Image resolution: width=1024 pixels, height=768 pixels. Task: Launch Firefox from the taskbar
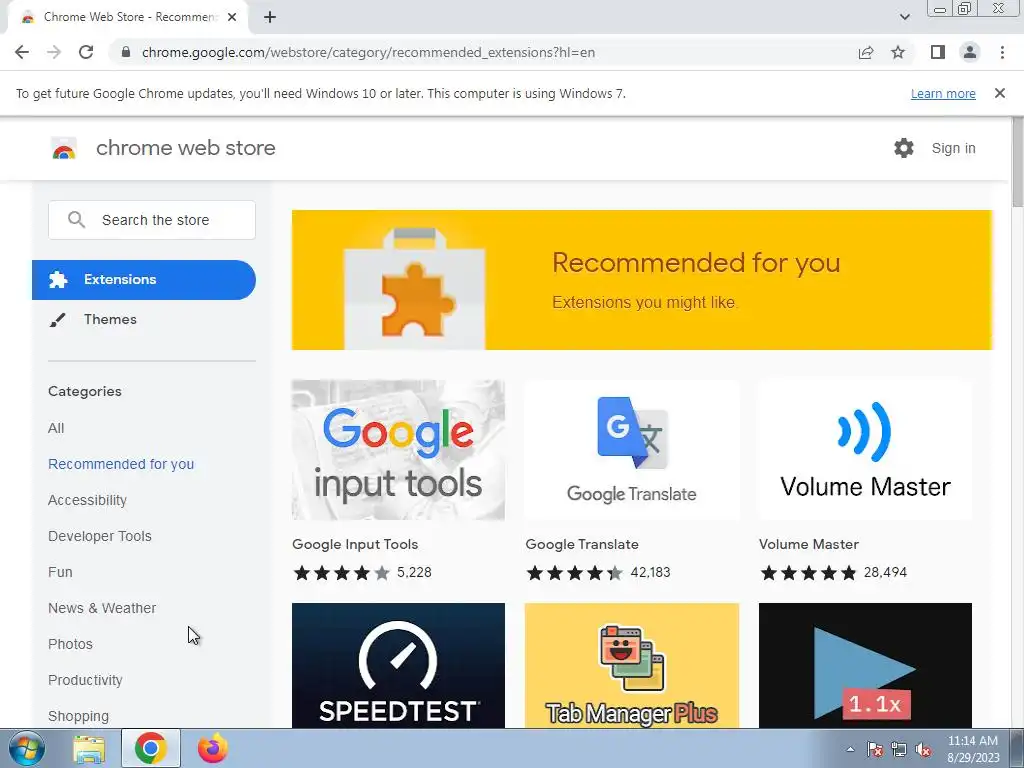(x=212, y=748)
